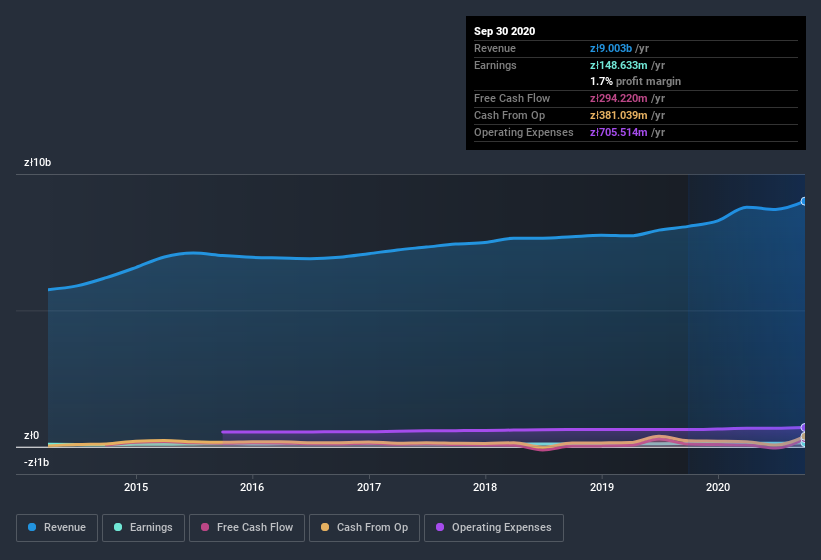Image resolution: width=821 pixels, height=560 pixels.
Task: Click the 2018 x-axis label
Action: point(485,487)
